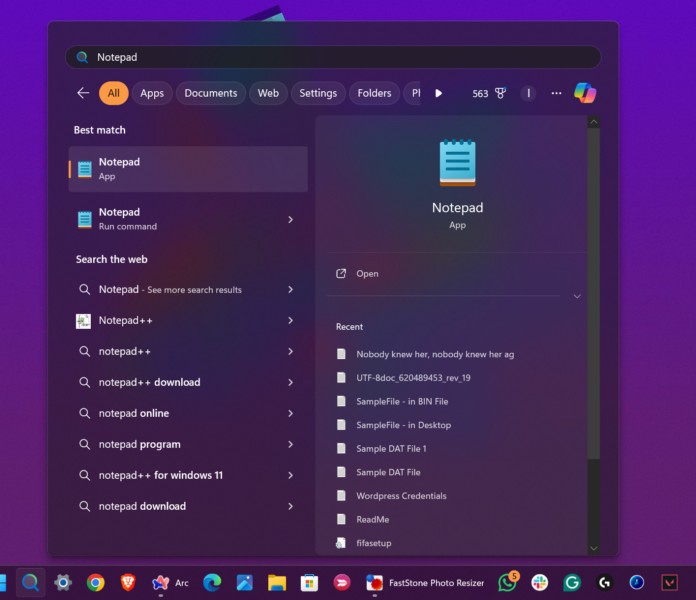Screen dimensions: 696x600
Task: Expand the lowercase notepad++ suggestion chevron
Action: pos(290,351)
